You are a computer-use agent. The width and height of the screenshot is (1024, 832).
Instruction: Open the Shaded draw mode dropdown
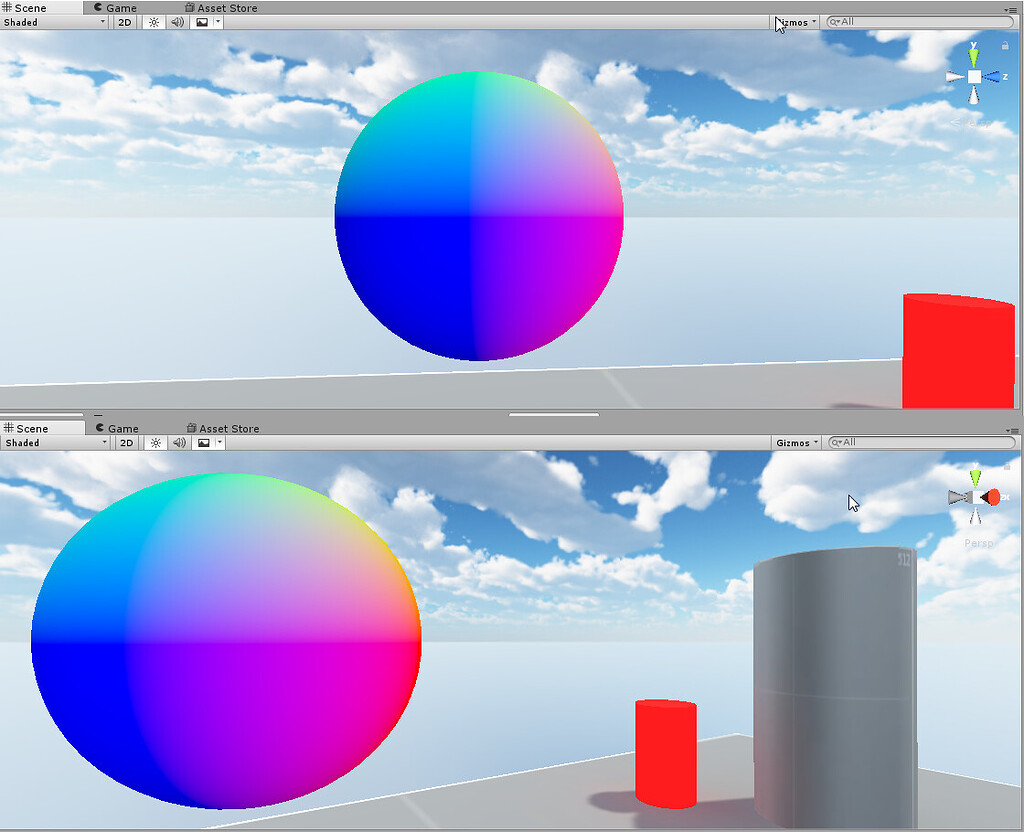(50, 22)
